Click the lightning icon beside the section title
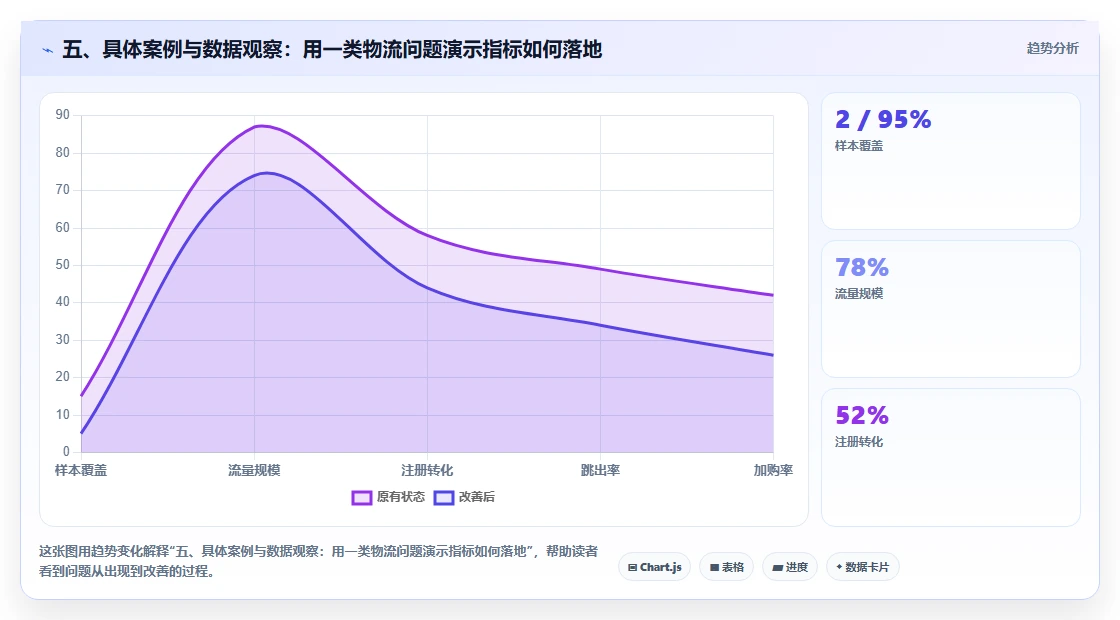 tap(48, 51)
